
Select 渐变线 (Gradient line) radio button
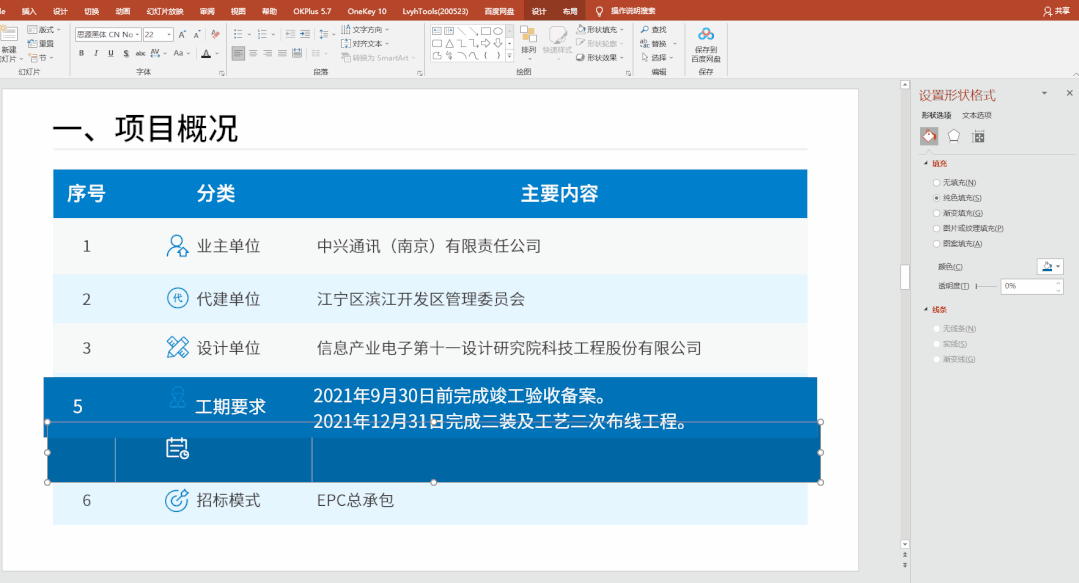click(x=936, y=359)
